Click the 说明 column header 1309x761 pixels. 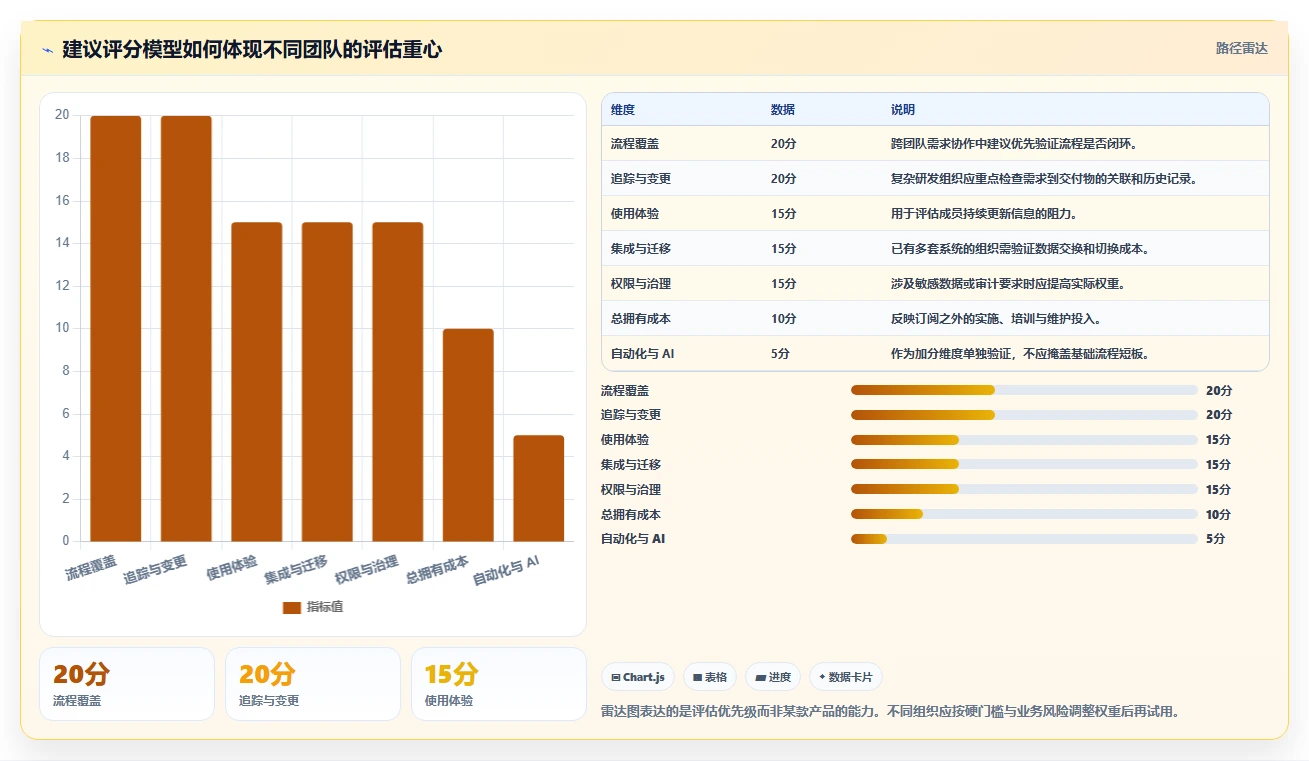click(903, 110)
